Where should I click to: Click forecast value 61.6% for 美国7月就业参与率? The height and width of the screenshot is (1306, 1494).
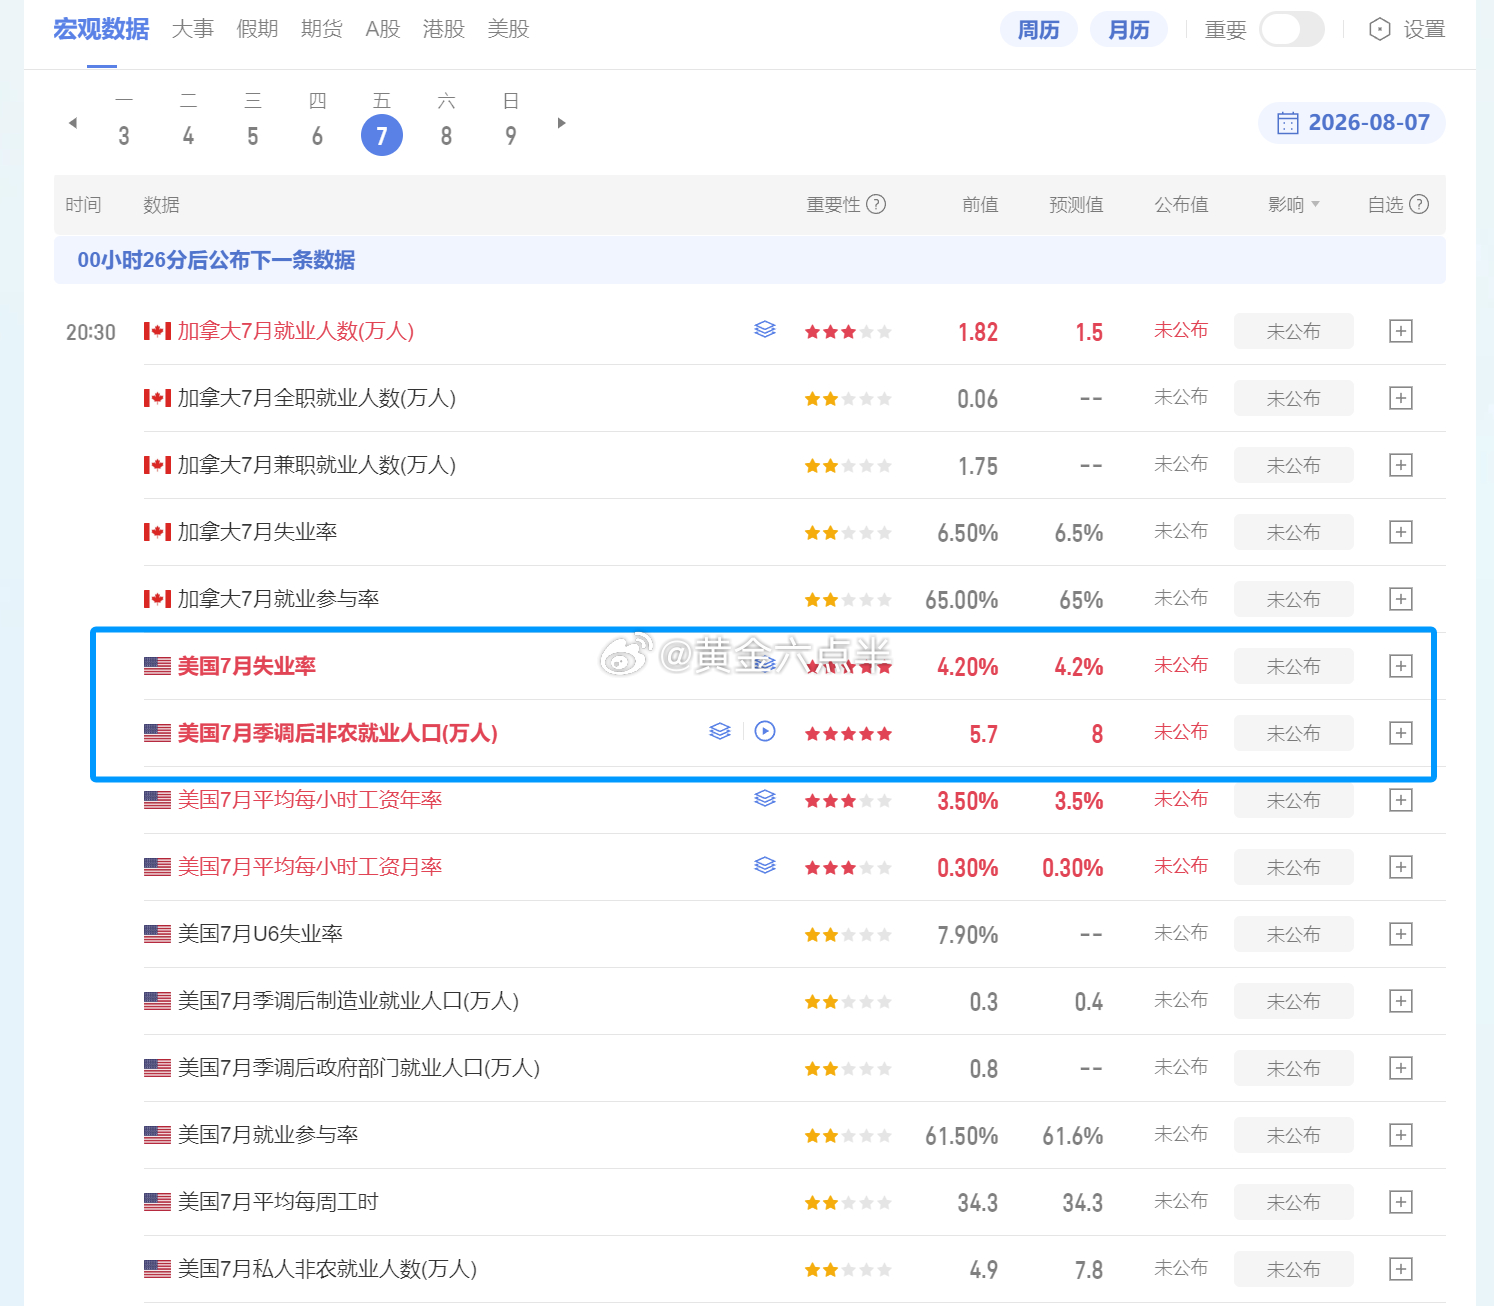tap(1073, 1136)
